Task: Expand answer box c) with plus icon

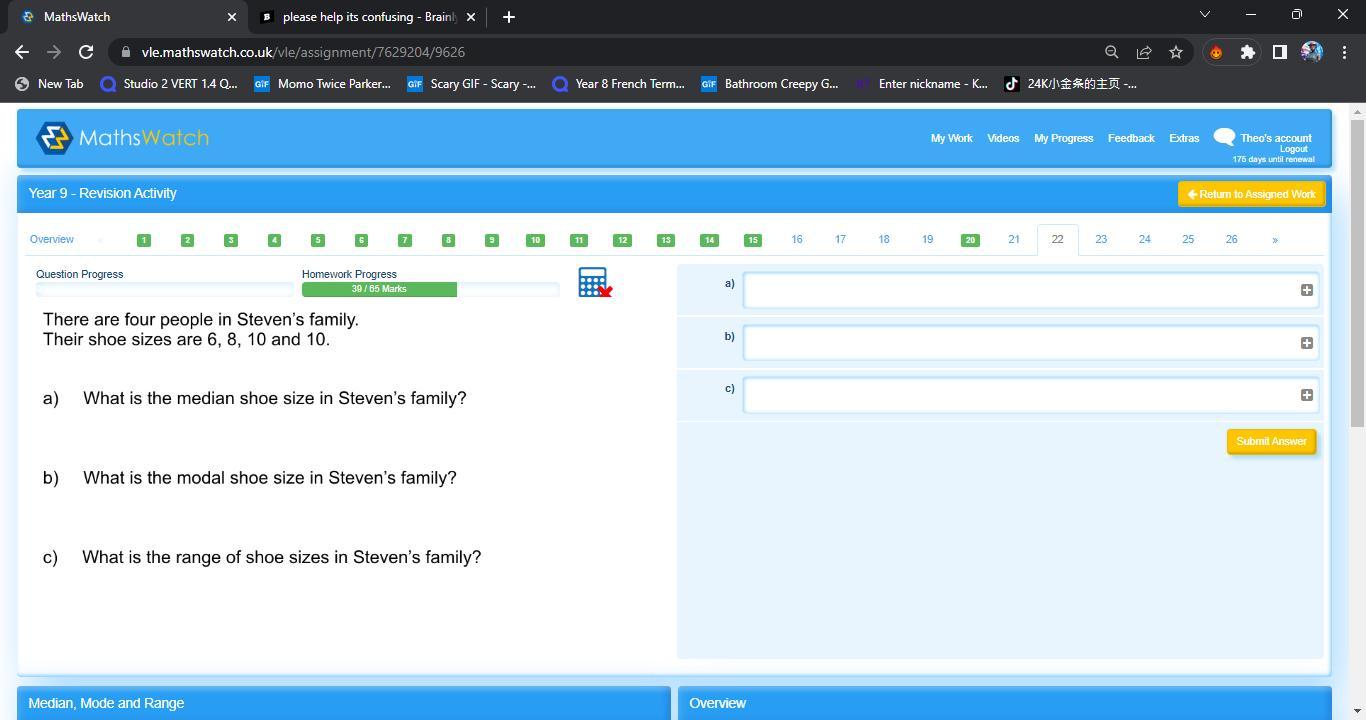Action: point(1306,395)
